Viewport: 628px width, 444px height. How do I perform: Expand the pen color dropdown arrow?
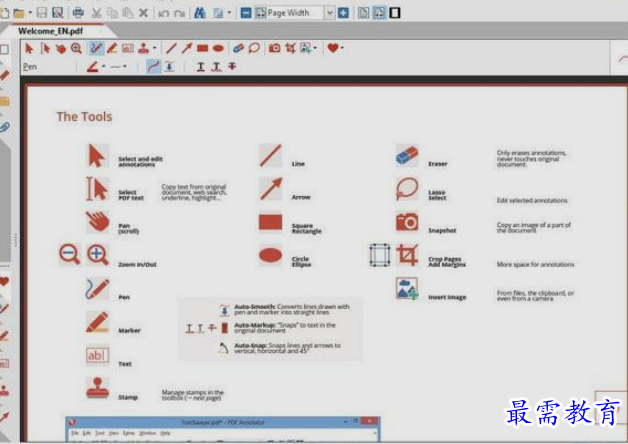click(x=103, y=67)
